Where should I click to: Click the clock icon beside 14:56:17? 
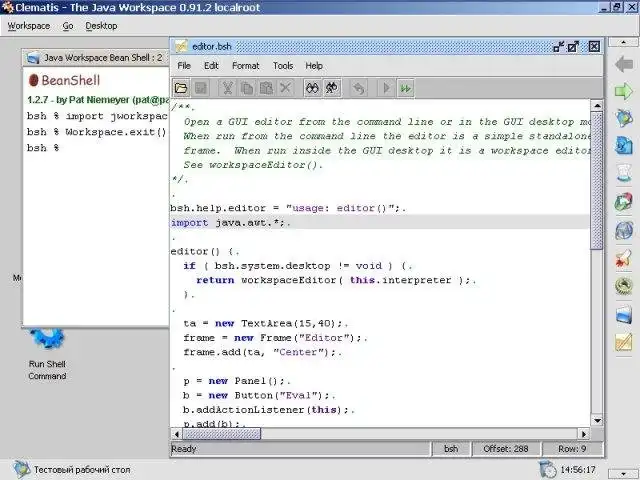547,469
